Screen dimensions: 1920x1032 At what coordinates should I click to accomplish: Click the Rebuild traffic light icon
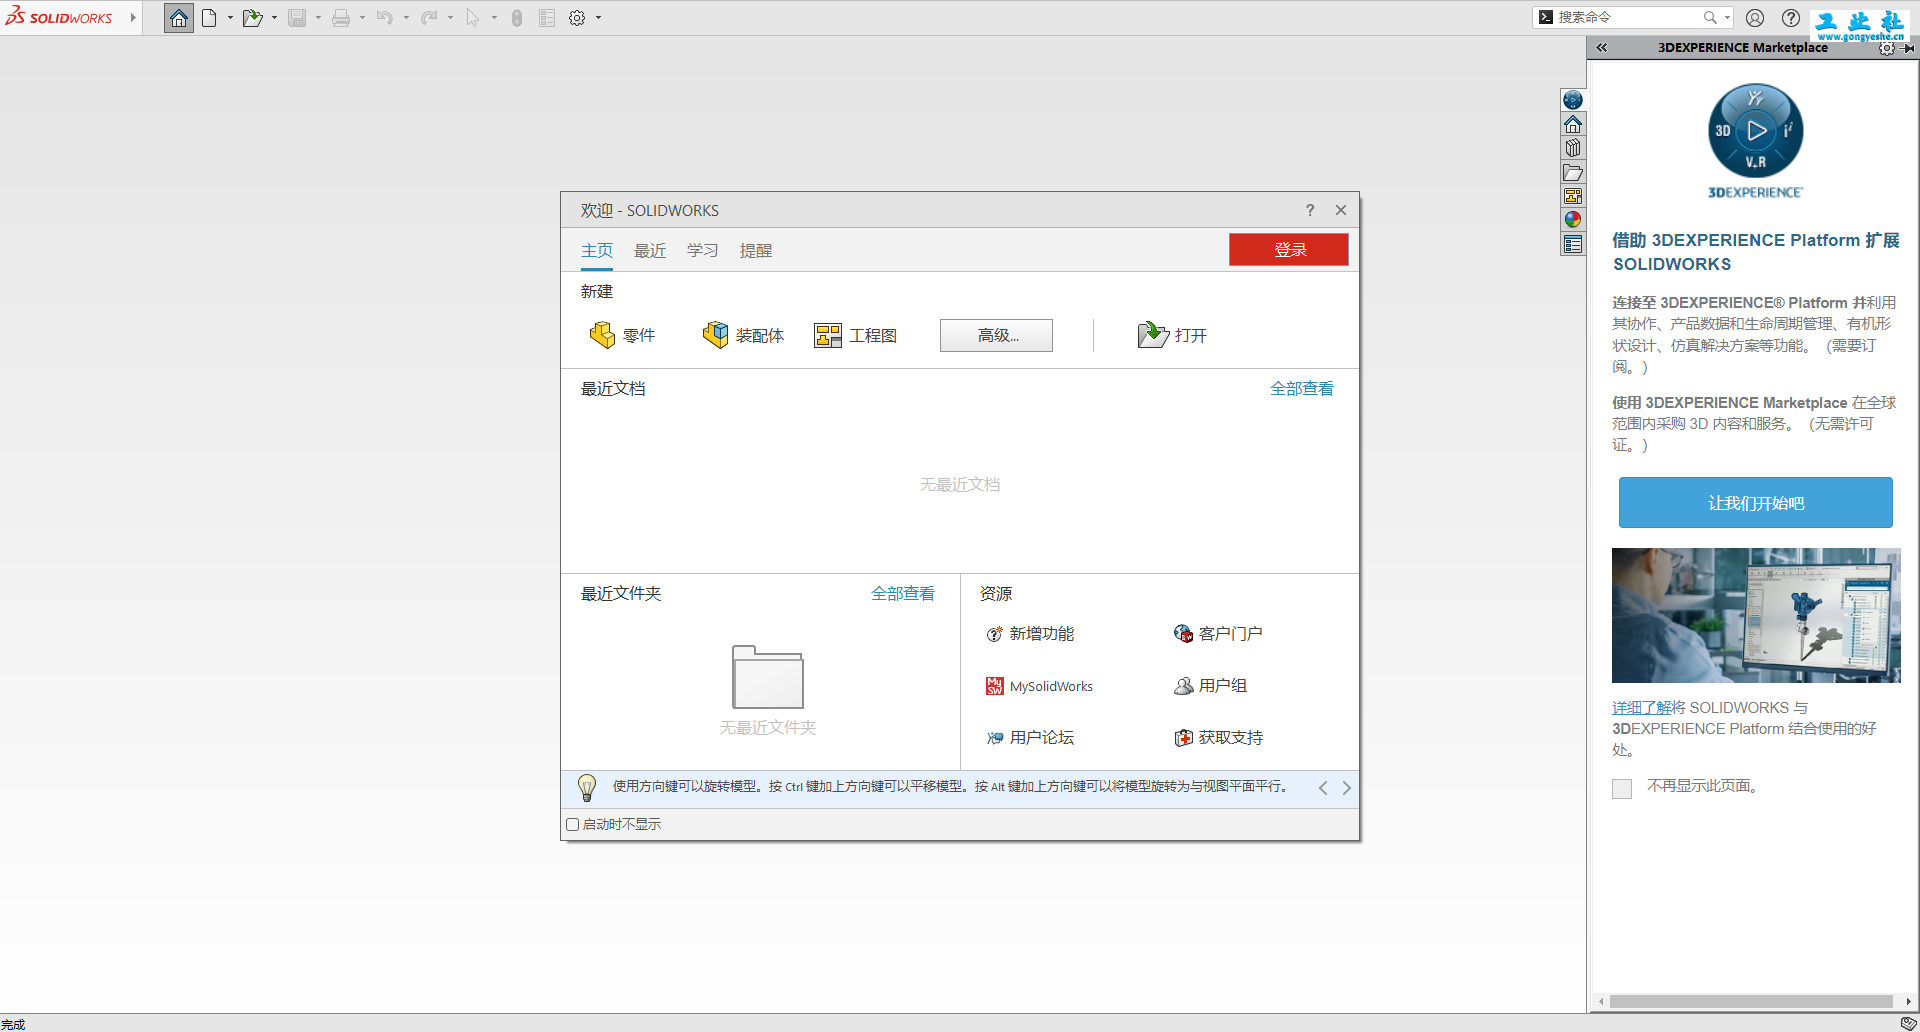517,18
